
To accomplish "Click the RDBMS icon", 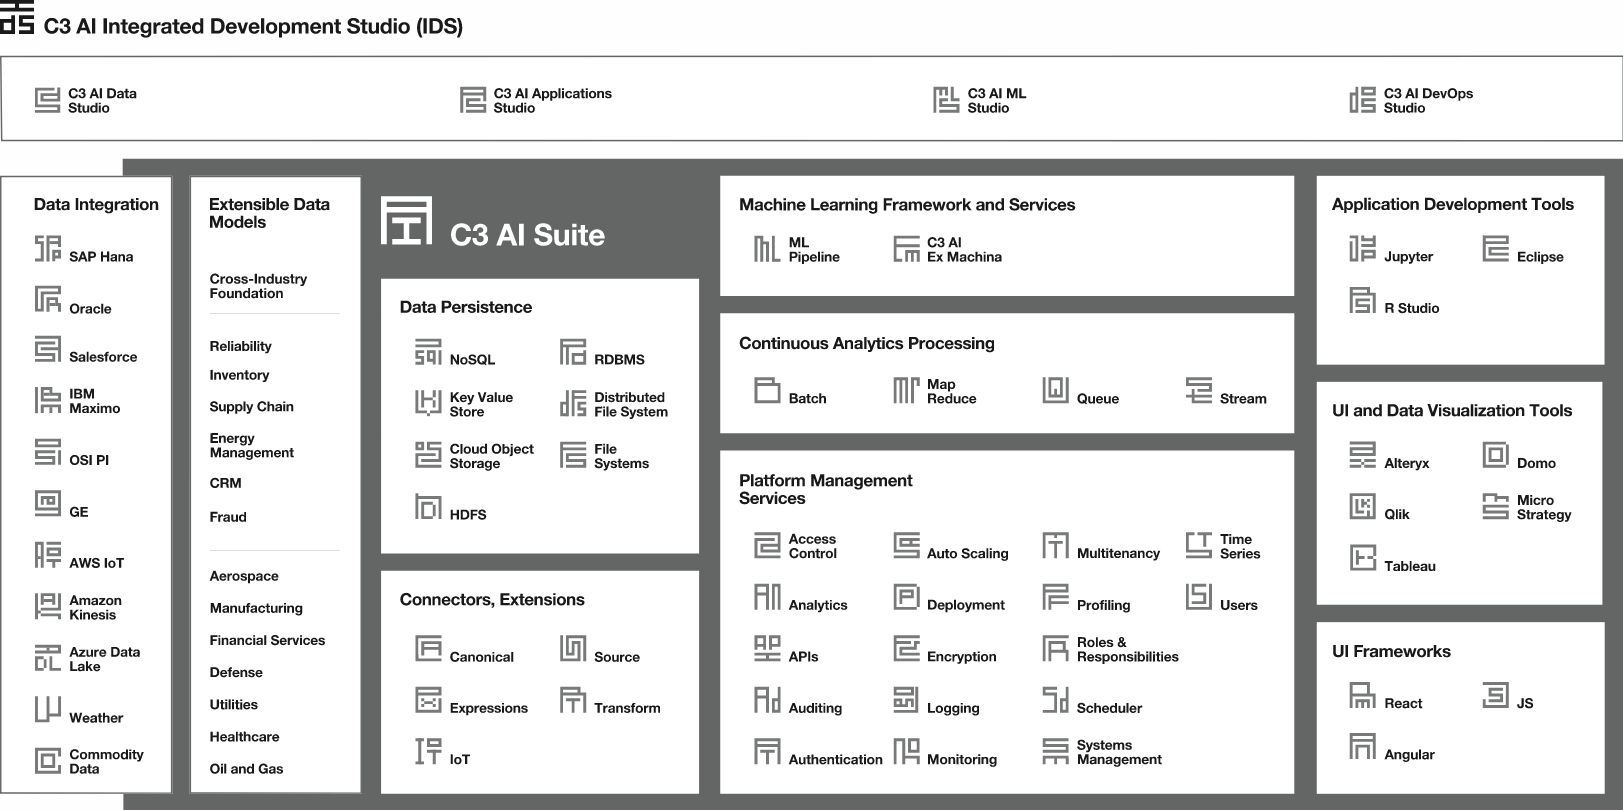I will tap(573, 352).
